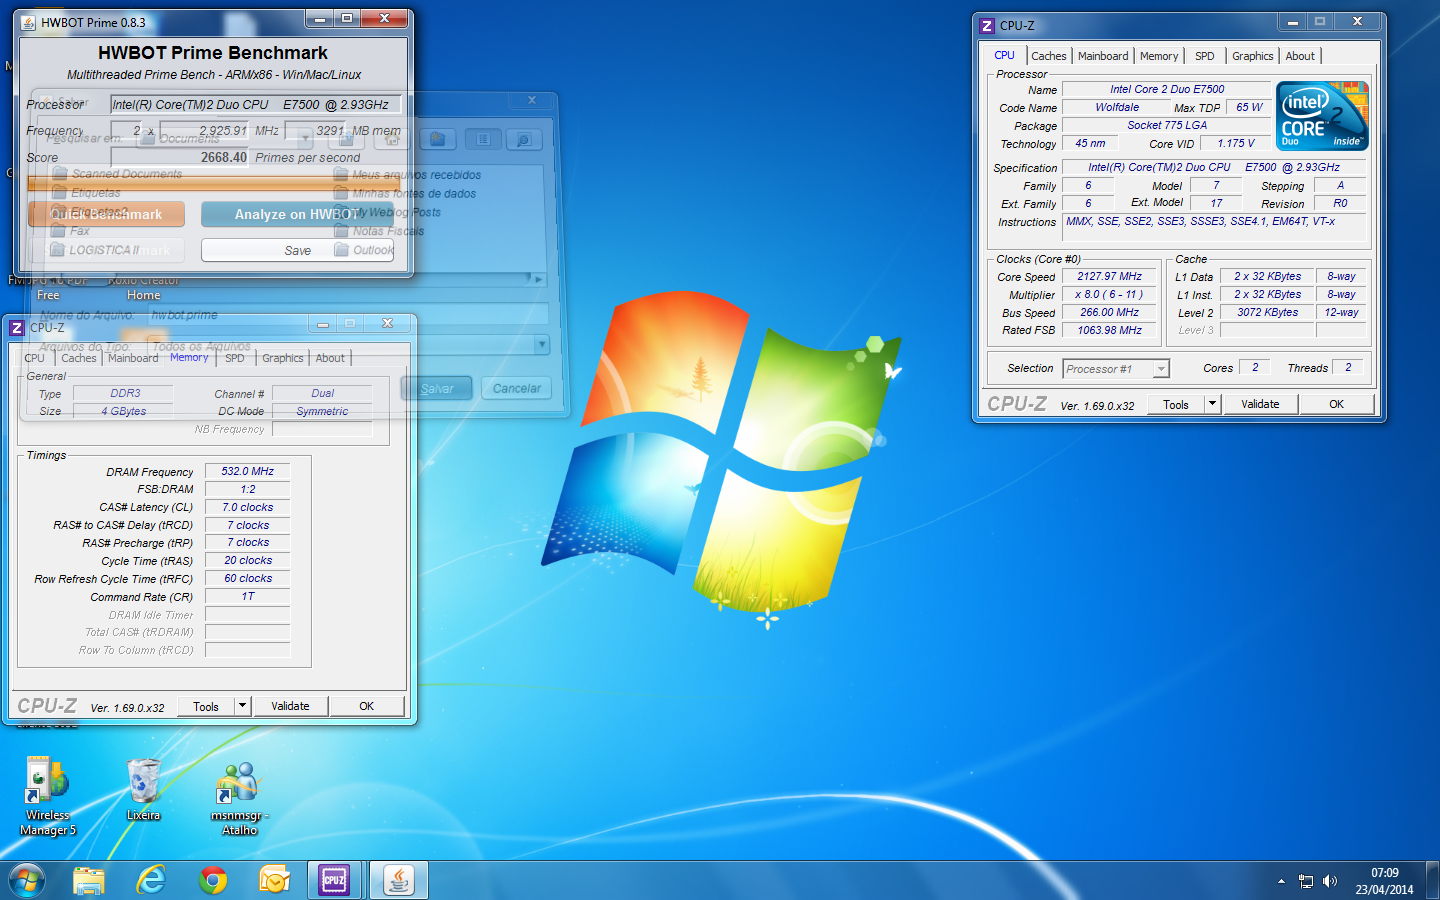Image resolution: width=1440 pixels, height=900 pixels.
Task: Select Core Speed value 2127.97 MHz
Action: click(1109, 276)
